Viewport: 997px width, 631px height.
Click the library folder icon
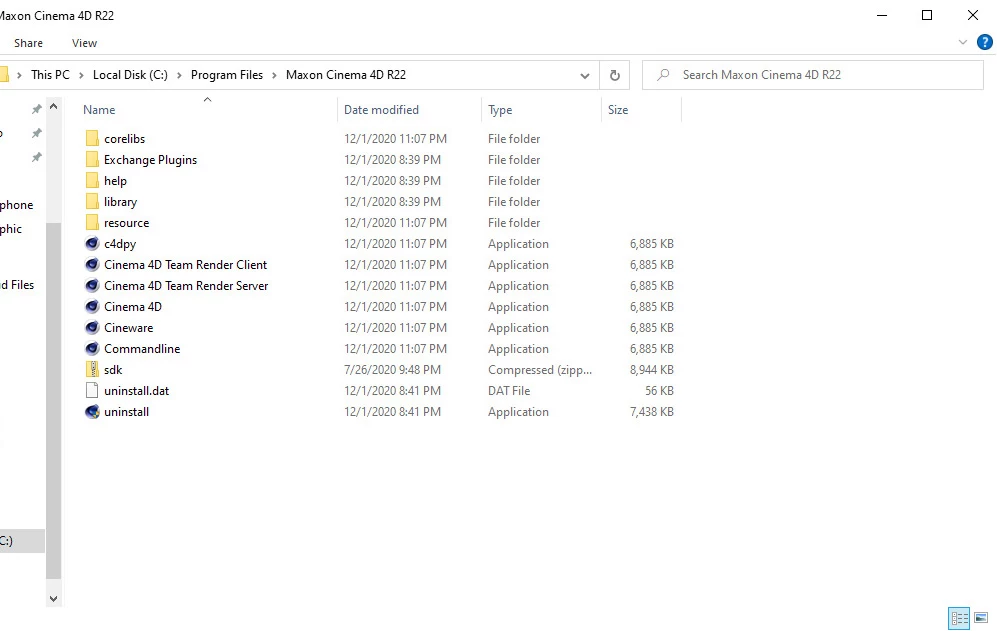pyautogui.click(x=92, y=202)
